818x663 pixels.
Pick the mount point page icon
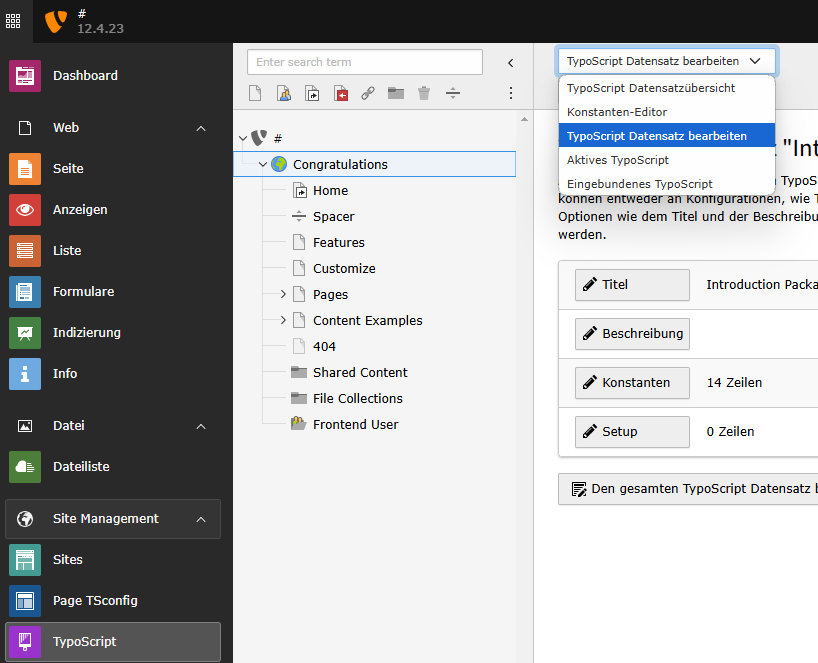point(341,93)
